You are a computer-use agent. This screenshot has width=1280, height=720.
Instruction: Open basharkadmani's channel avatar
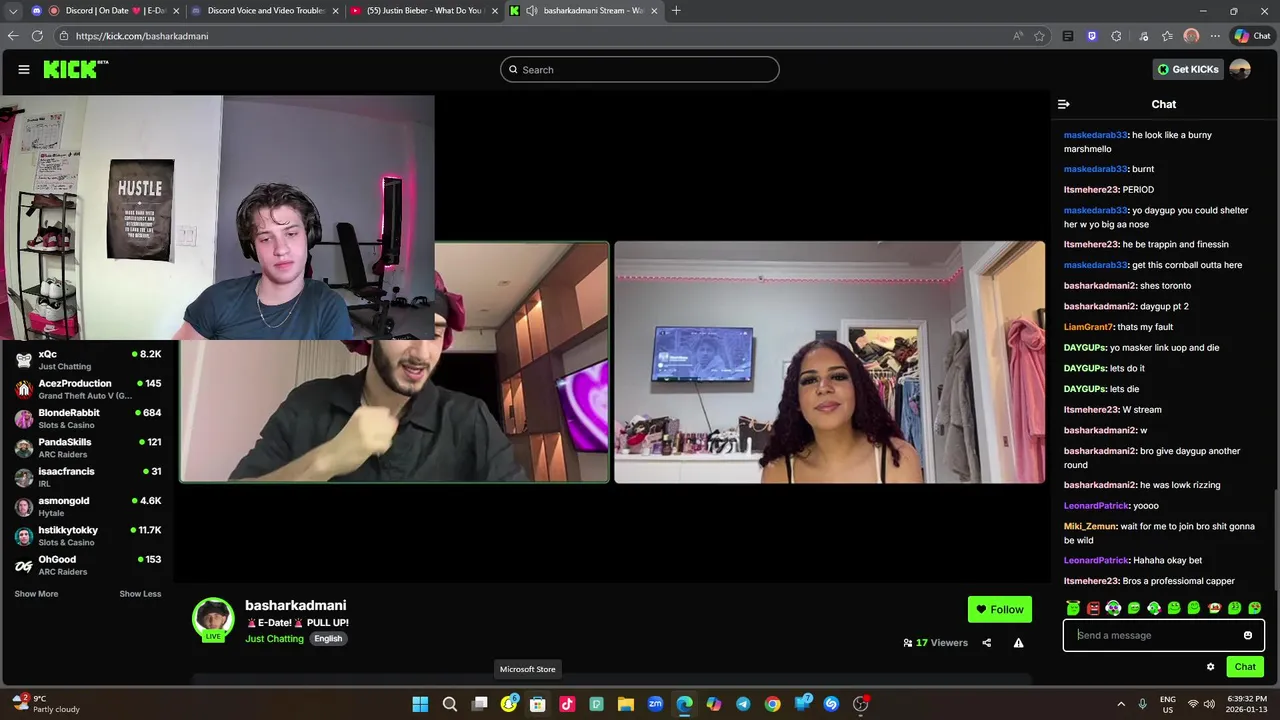[x=213, y=619]
